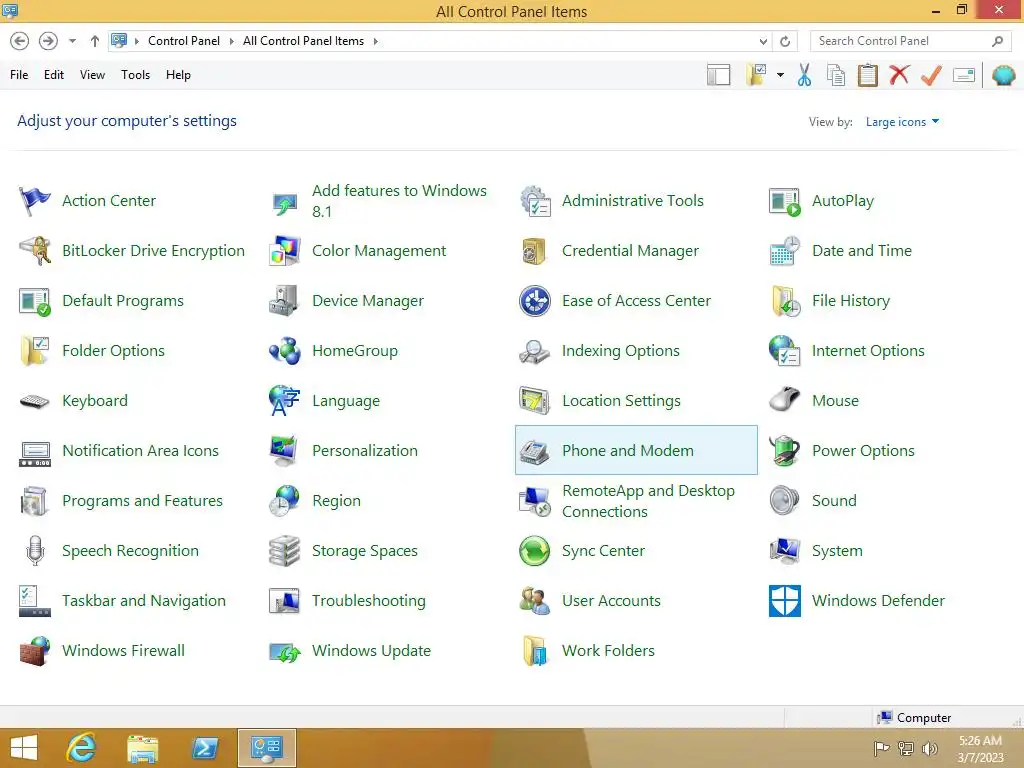The width and height of the screenshot is (1024, 768).
Task: Open the folder options toolbar dropdown arrow
Action: pos(780,75)
